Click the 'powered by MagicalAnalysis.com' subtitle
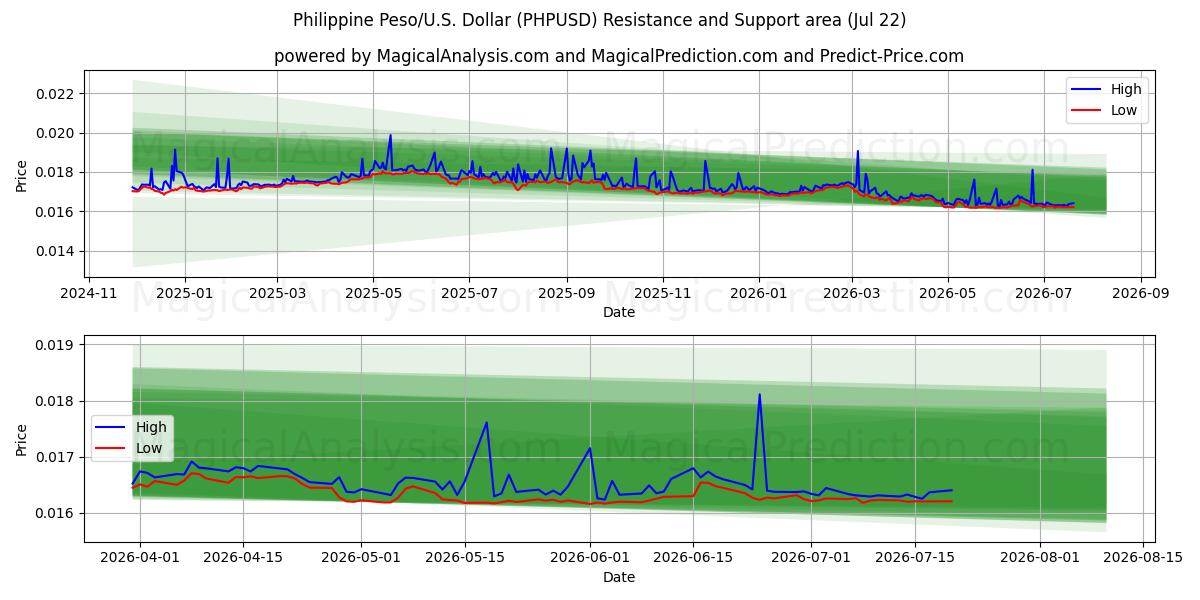 [619, 56]
